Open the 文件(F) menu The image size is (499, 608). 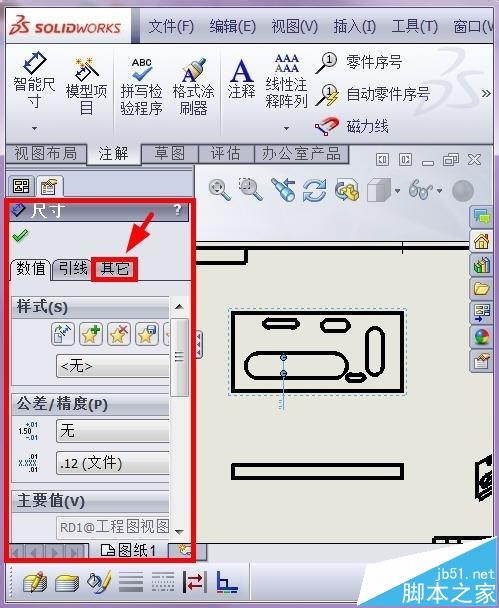(x=171, y=27)
